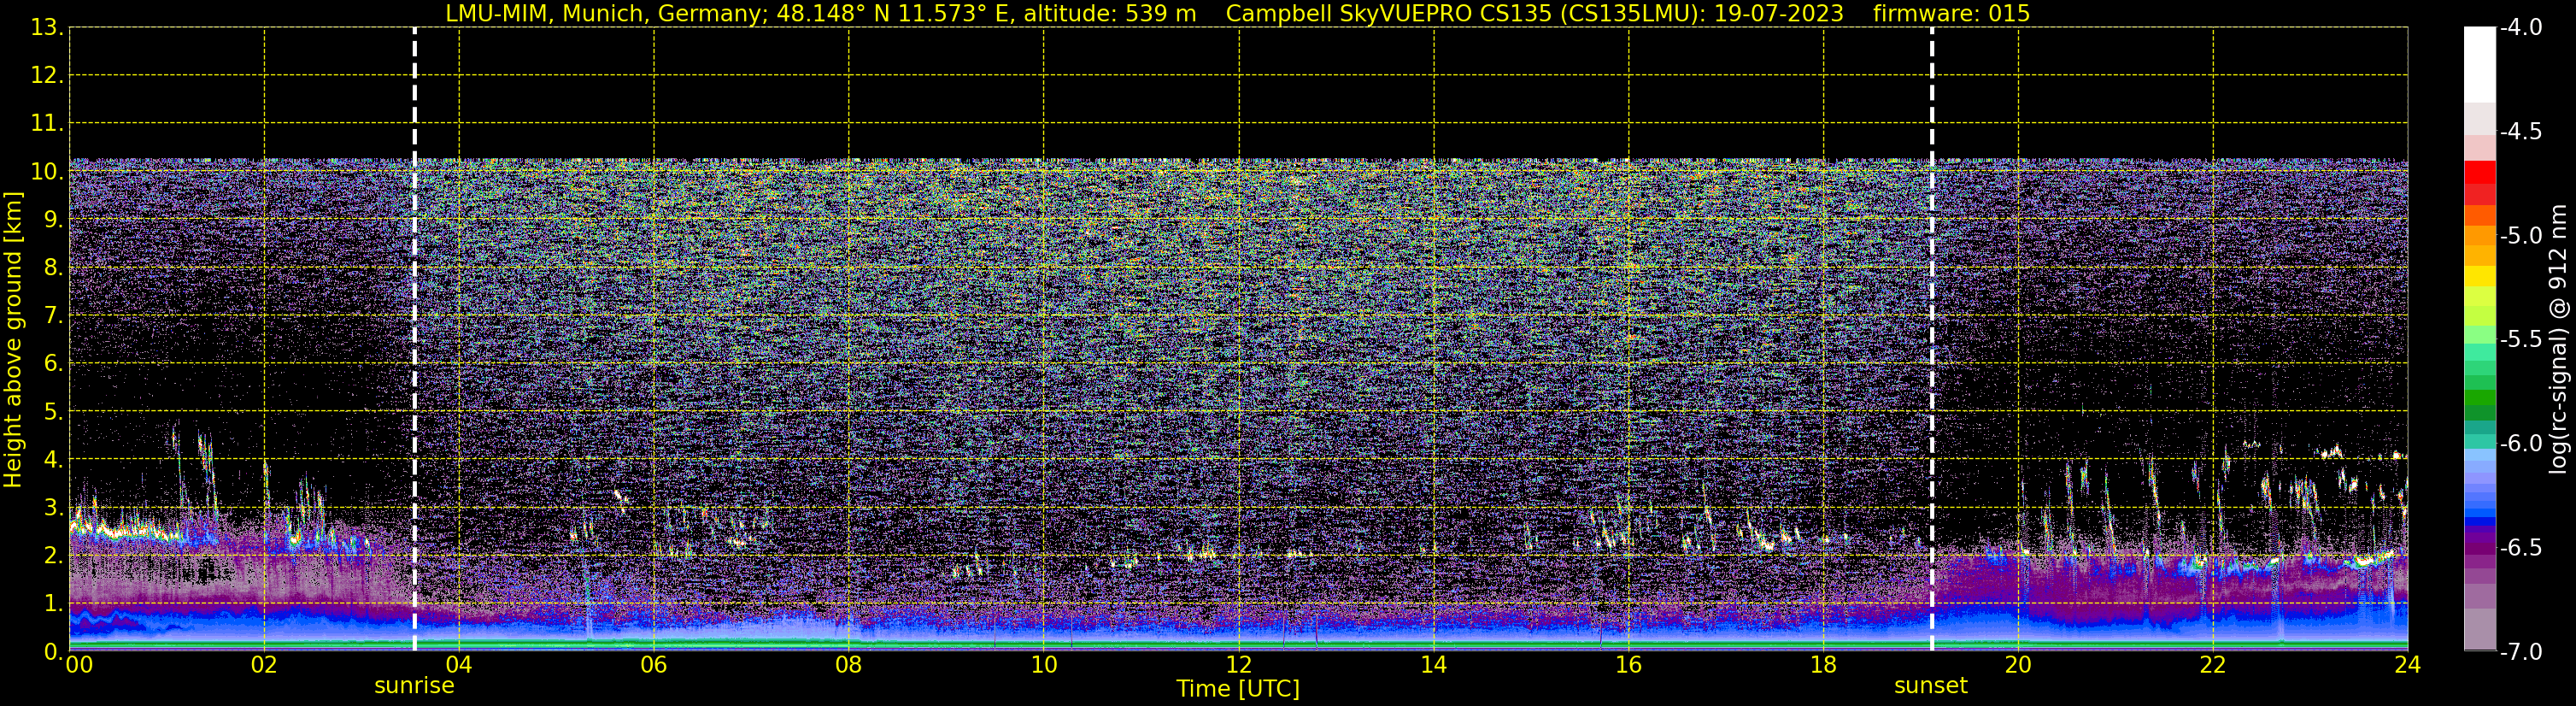This screenshot has width=2576, height=706.
Task: Click the white top band on the colorbar
Action: click(2480, 65)
